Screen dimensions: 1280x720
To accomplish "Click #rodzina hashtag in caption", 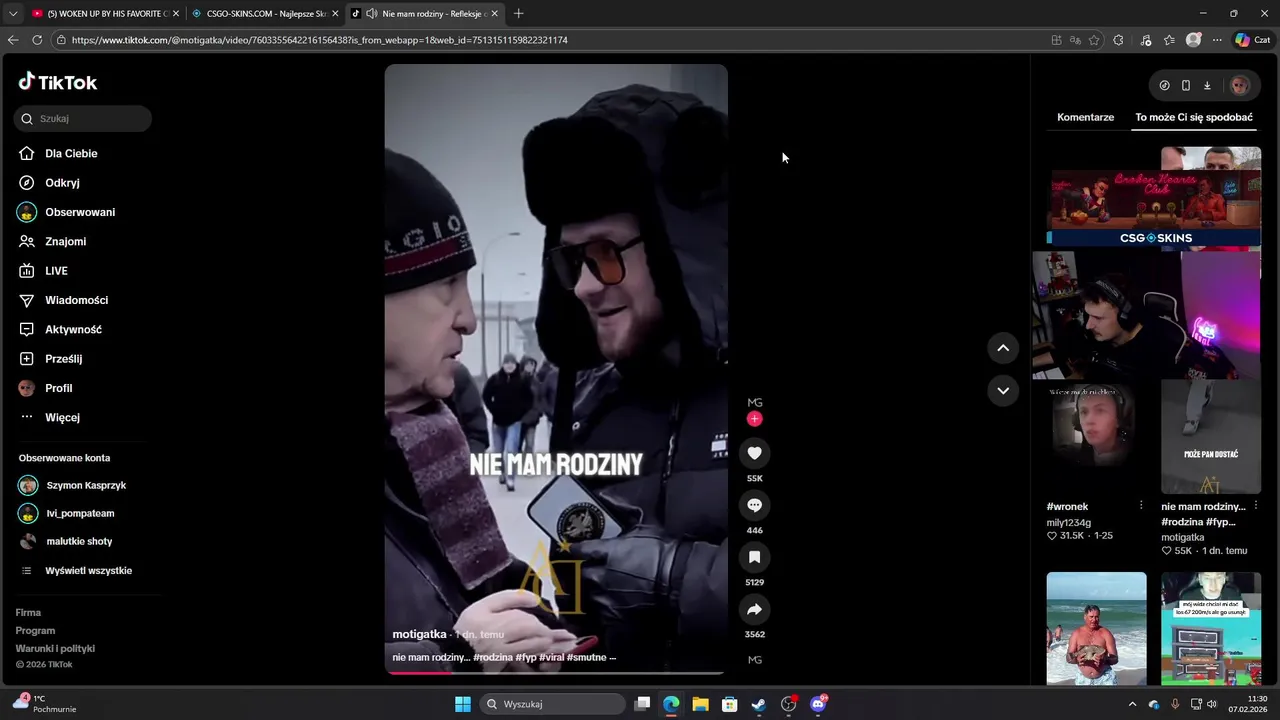I will (493, 657).
